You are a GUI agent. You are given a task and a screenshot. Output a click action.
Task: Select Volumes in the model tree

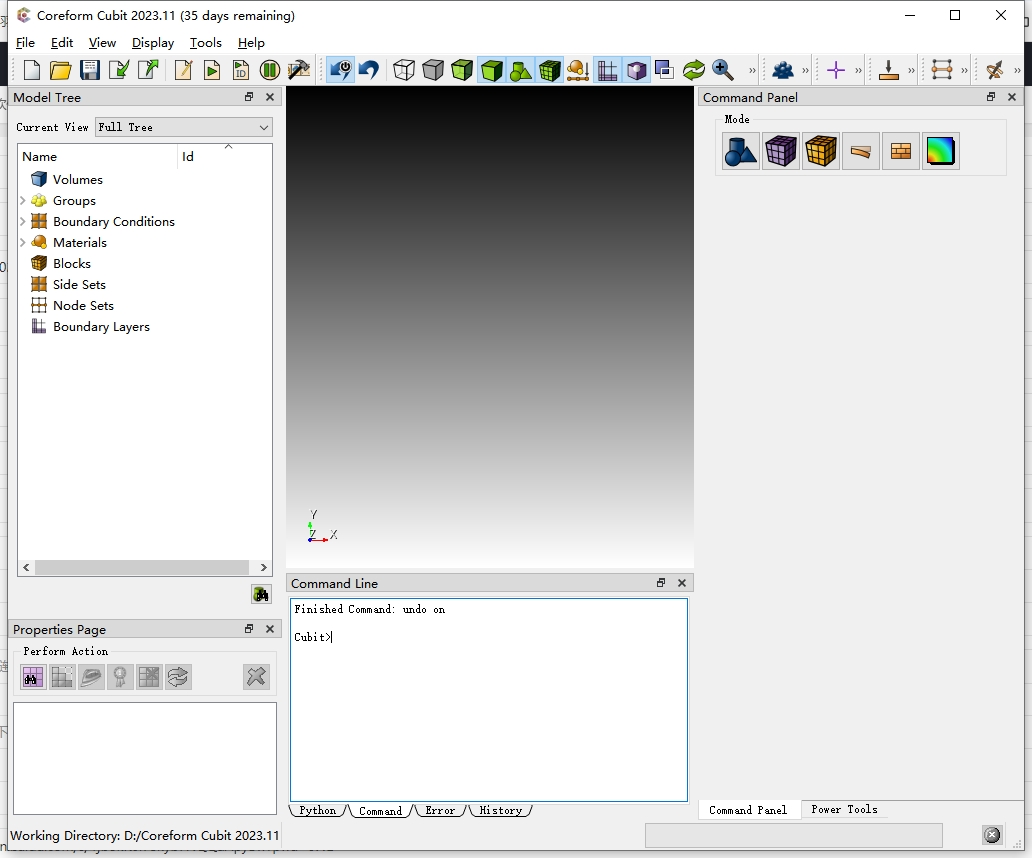point(78,180)
